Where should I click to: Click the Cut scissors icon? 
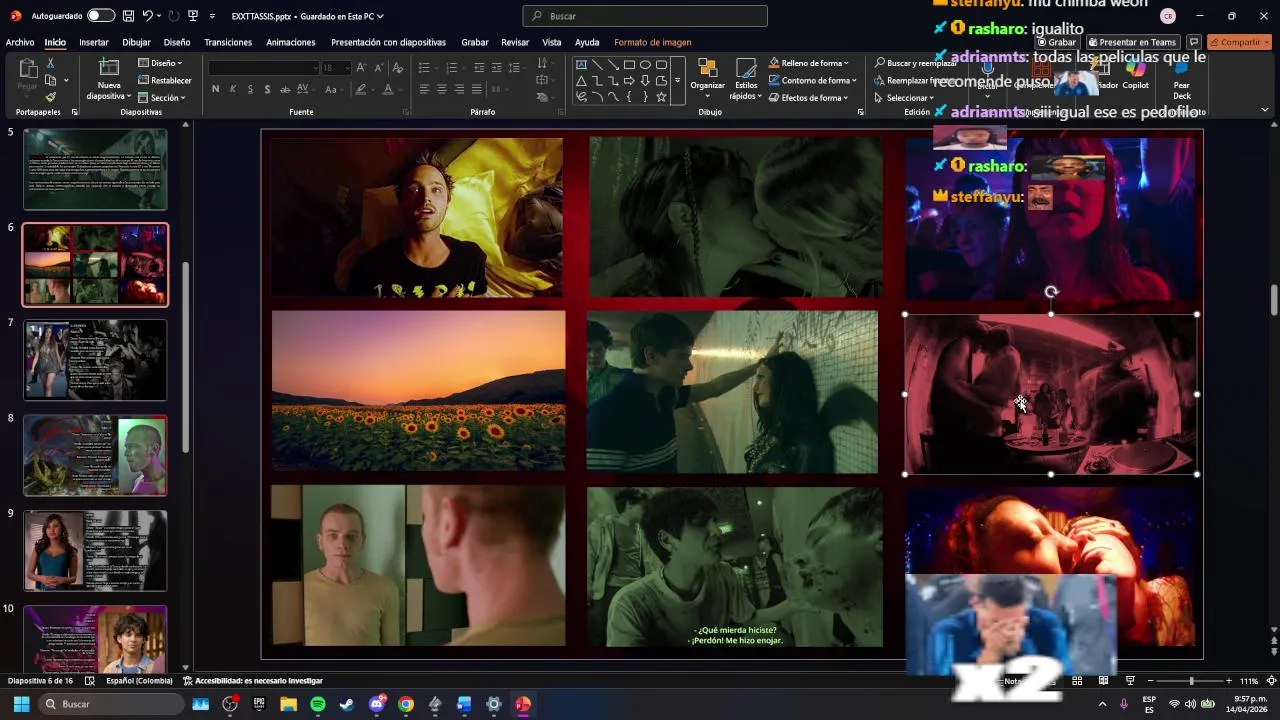point(50,63)
